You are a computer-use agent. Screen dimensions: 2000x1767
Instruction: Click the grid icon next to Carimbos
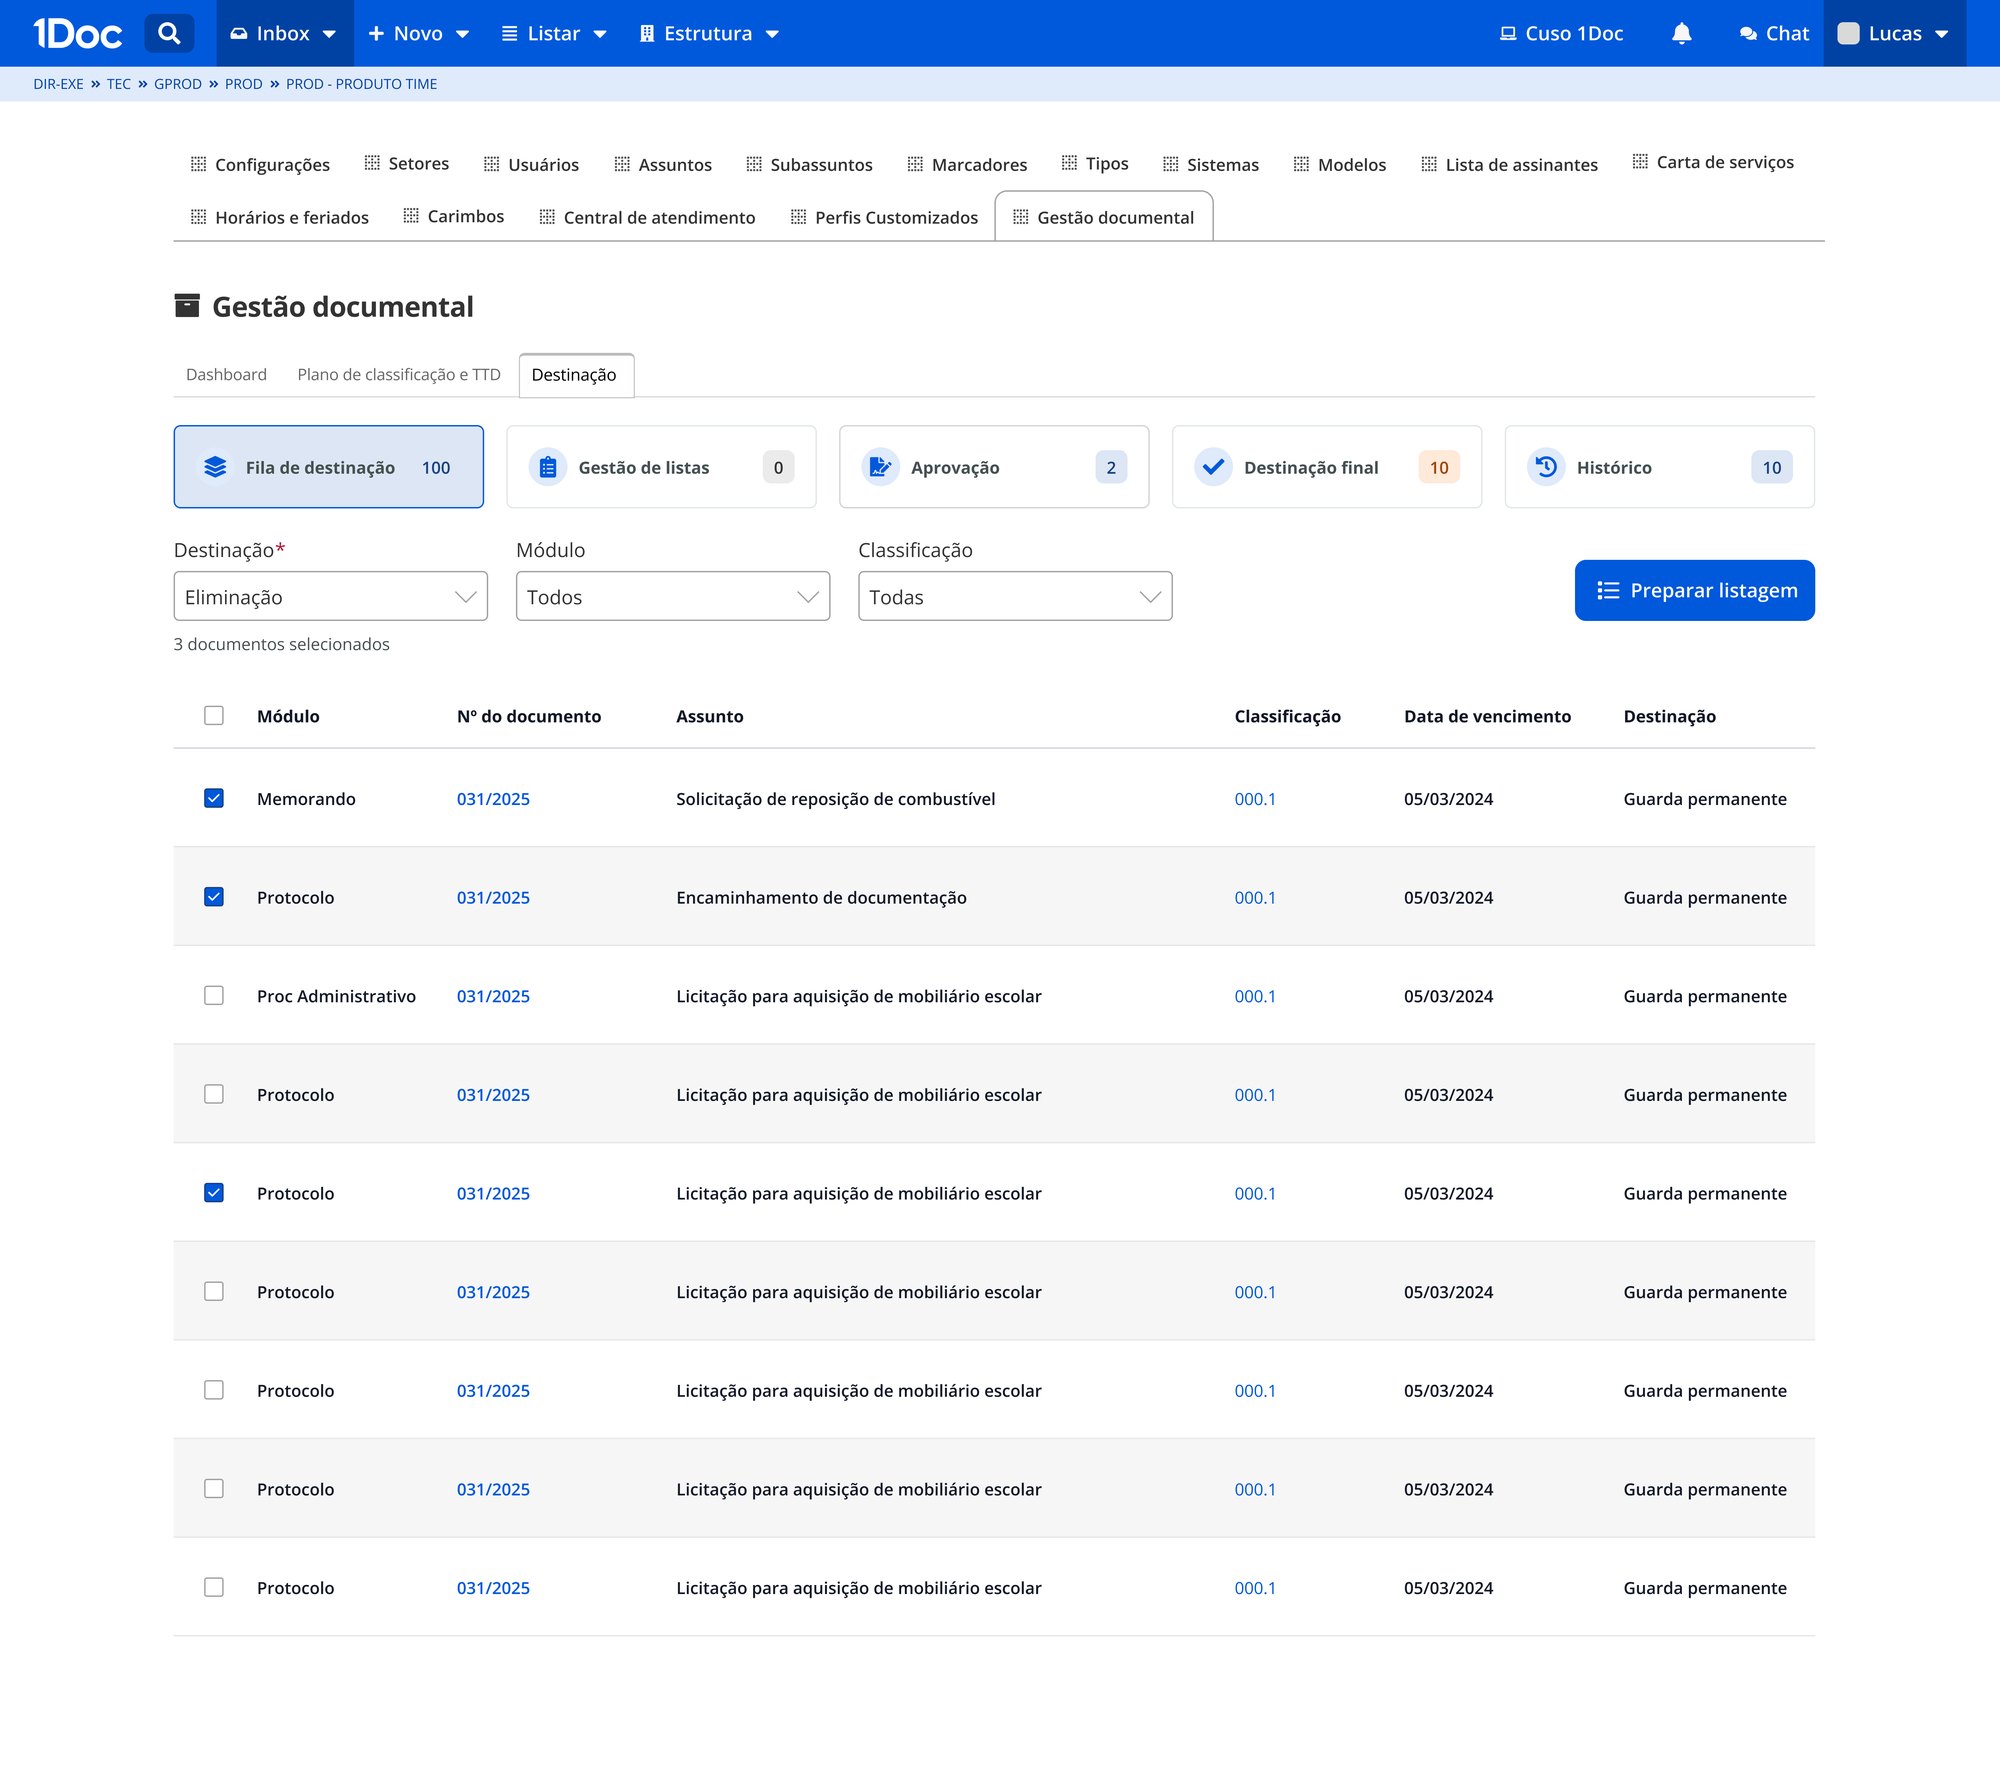411,216
